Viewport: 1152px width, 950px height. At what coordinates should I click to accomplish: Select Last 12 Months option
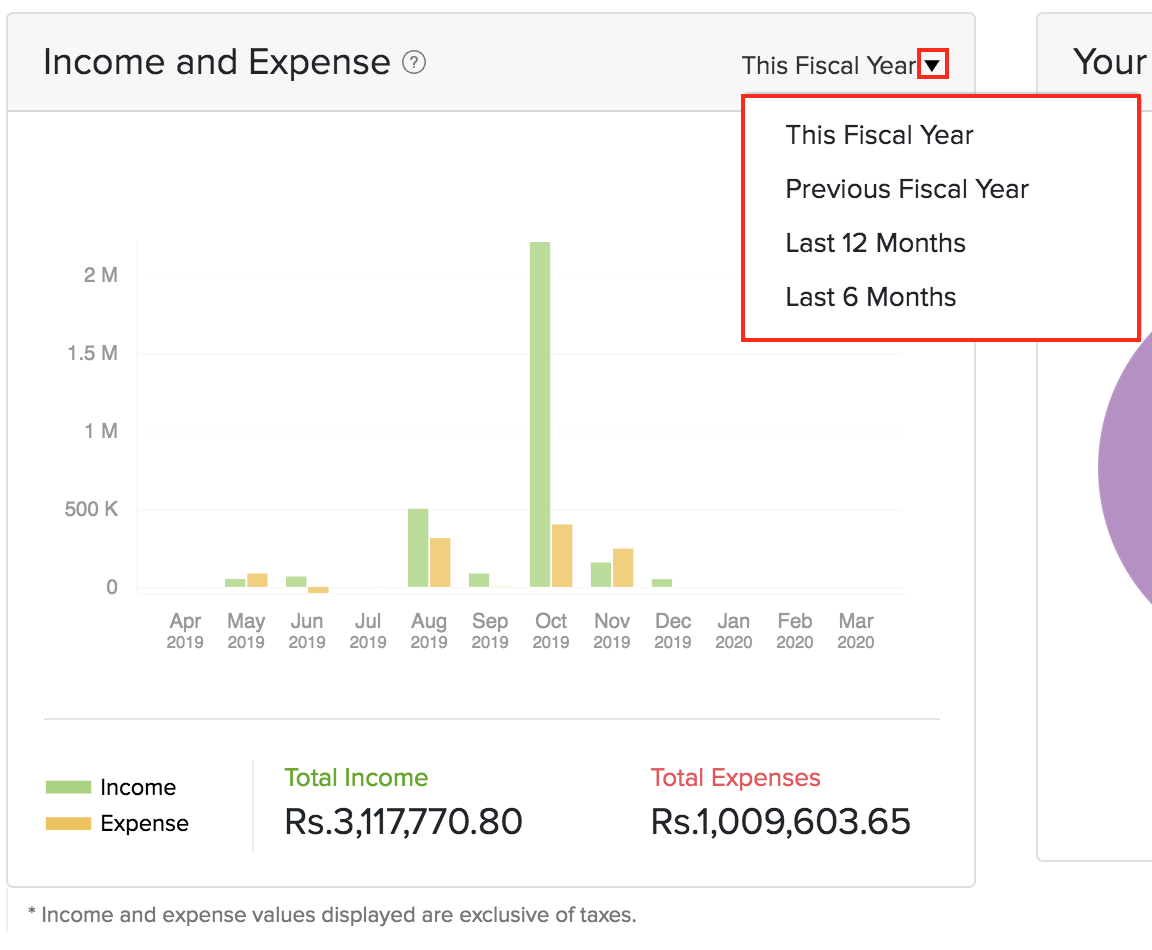pyautogui.click(x=875, y=243)
